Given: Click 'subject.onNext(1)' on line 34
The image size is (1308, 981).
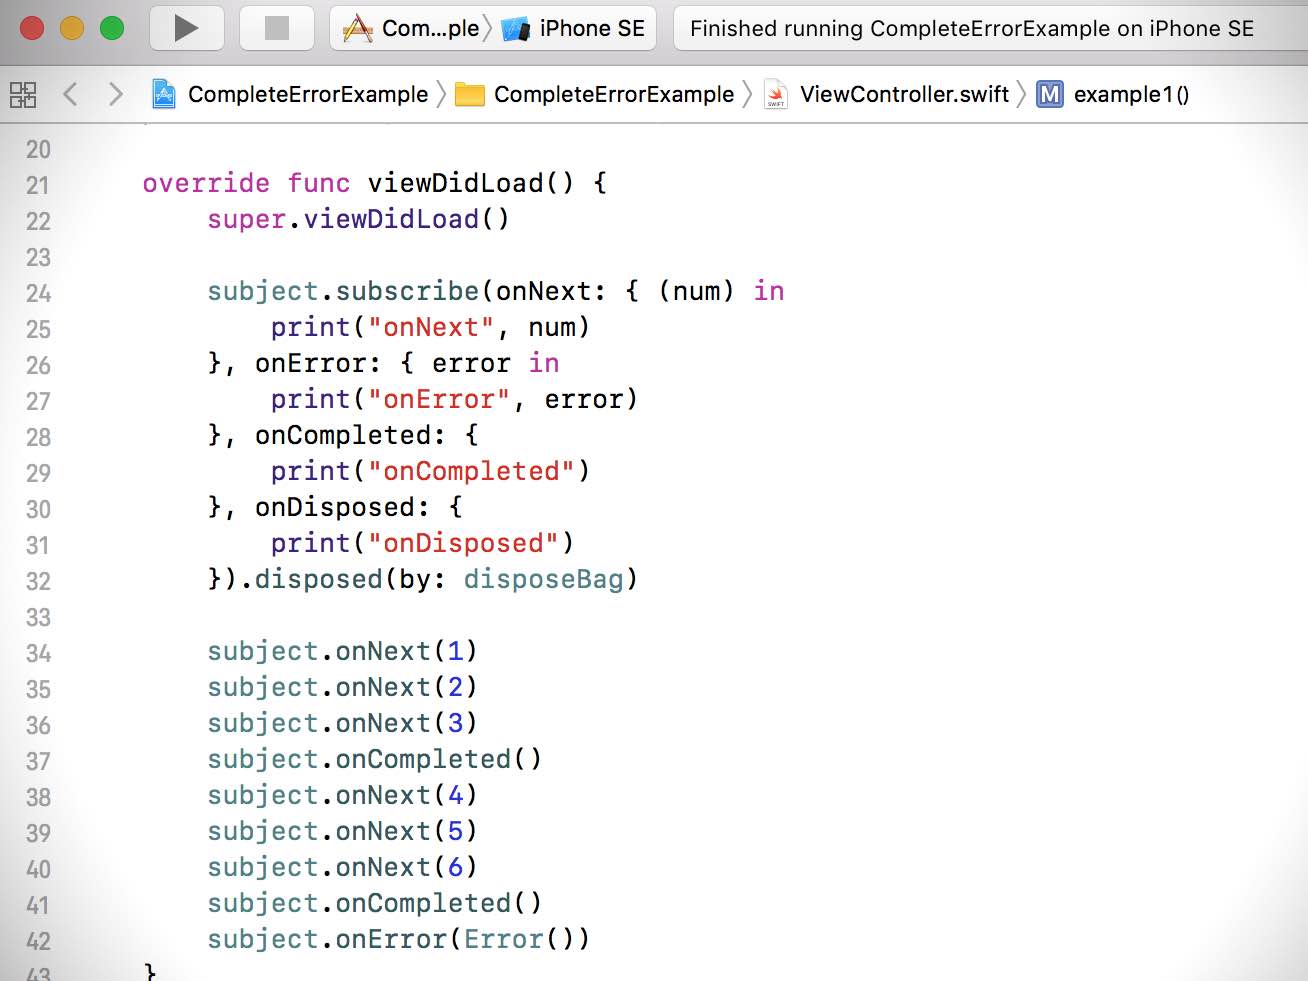Looking at the screenshot, I should coord(343,651).
